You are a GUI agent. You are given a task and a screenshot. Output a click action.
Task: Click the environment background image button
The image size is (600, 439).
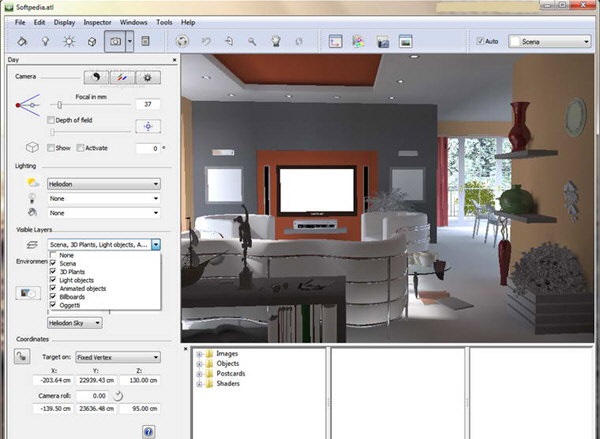point(28,293)
